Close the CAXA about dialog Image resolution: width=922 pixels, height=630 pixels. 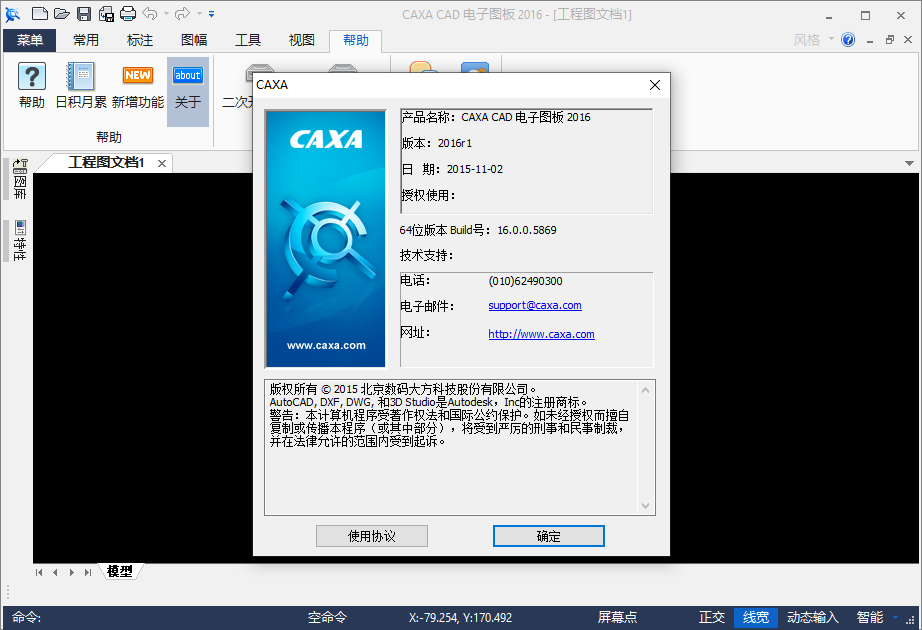(655, 85)
